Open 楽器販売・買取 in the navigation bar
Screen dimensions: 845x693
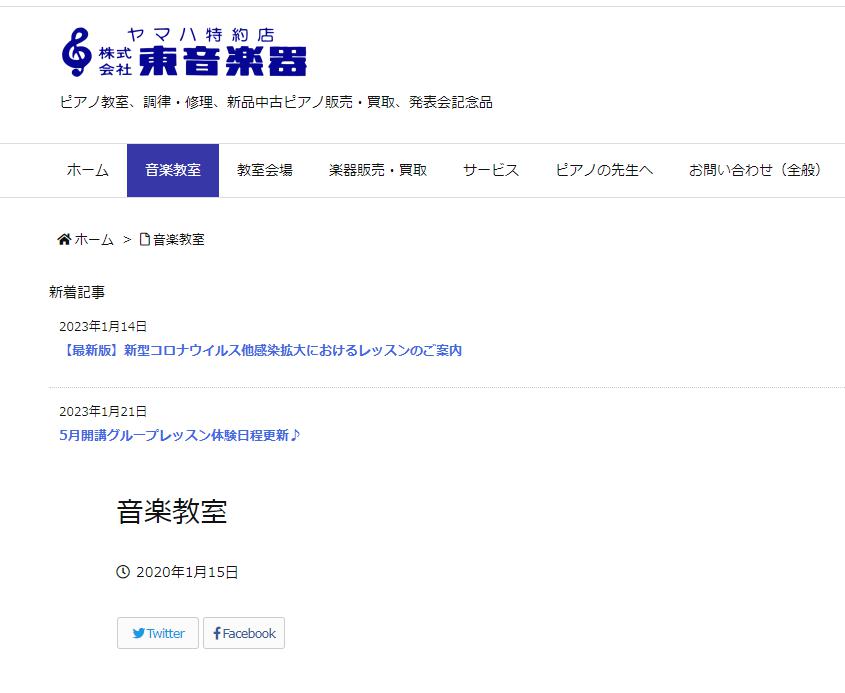[378, 170]
